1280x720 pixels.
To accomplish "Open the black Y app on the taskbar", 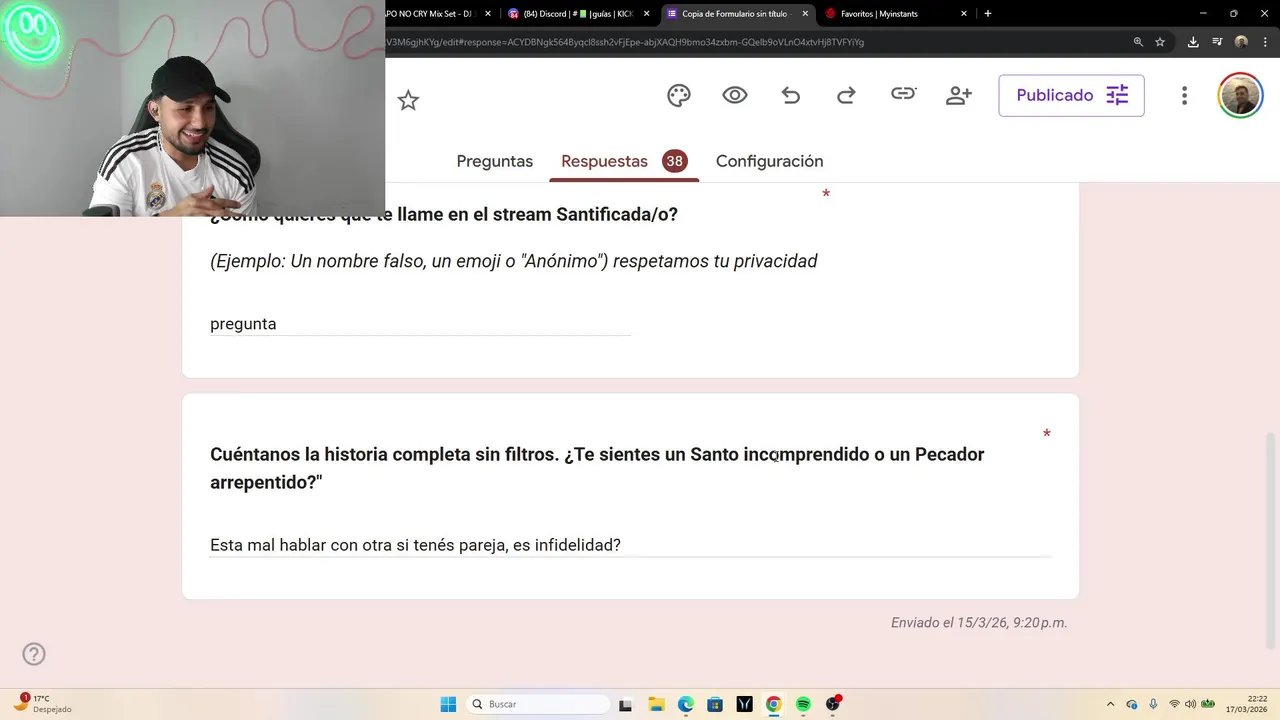I will click(x=744, y=704).
